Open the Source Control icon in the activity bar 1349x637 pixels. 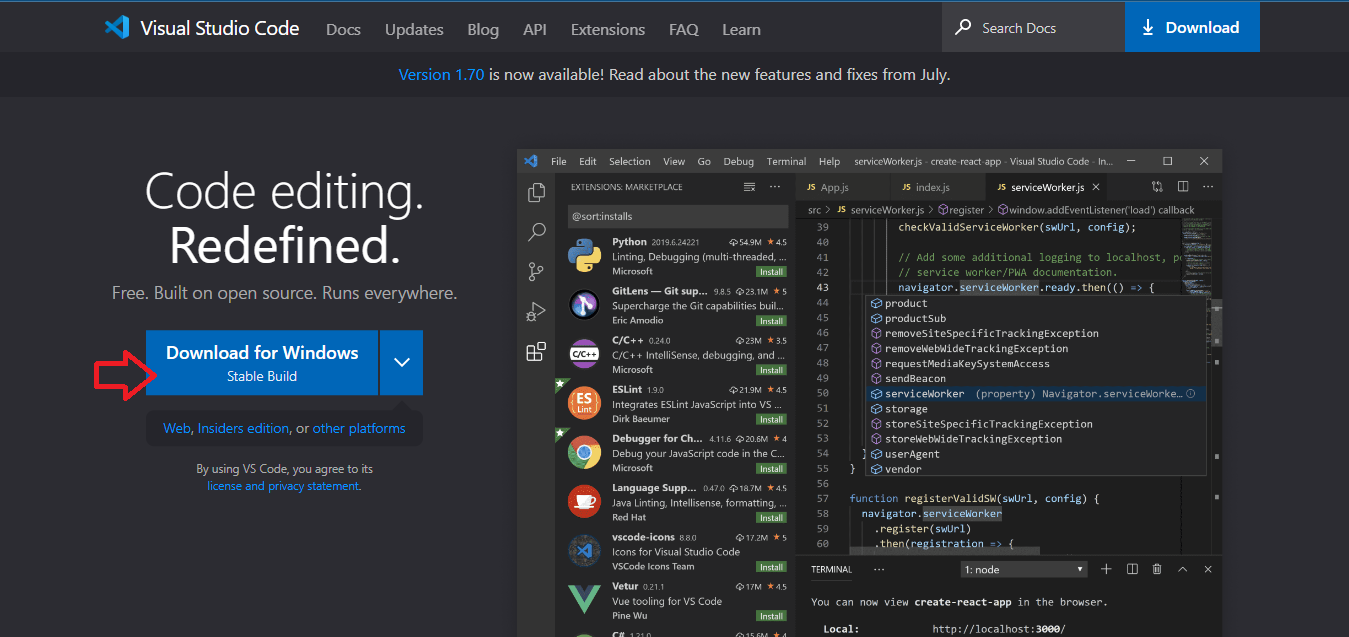[x=537, y=271]
